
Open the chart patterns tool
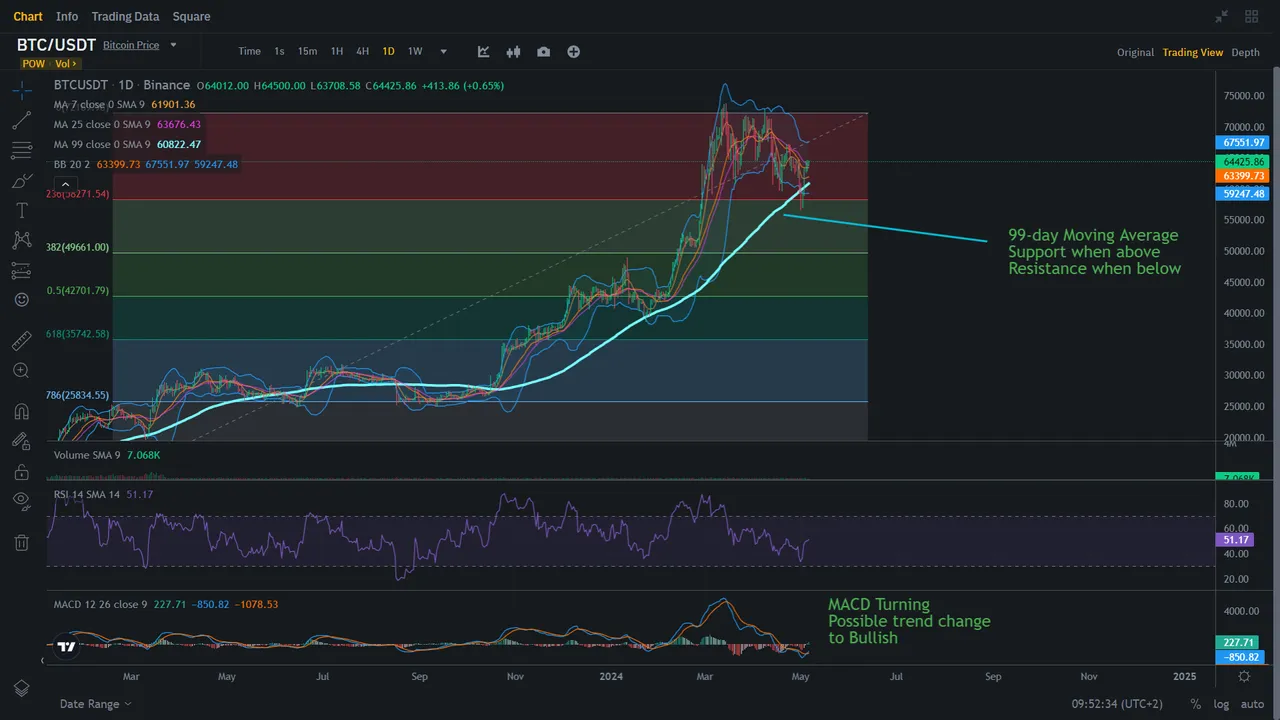click(x=21, y=240)
